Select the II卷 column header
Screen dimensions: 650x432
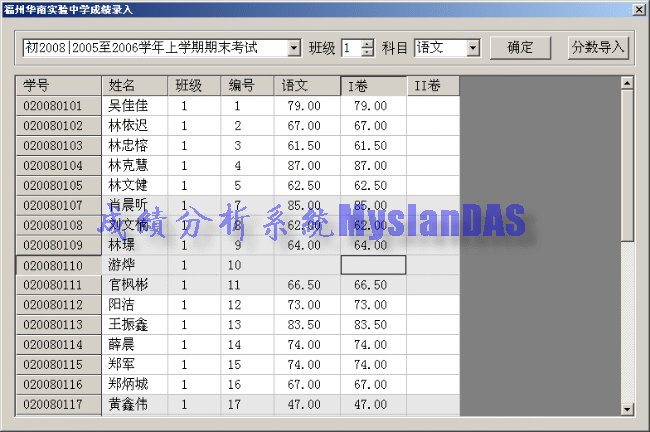coord(432,85)
